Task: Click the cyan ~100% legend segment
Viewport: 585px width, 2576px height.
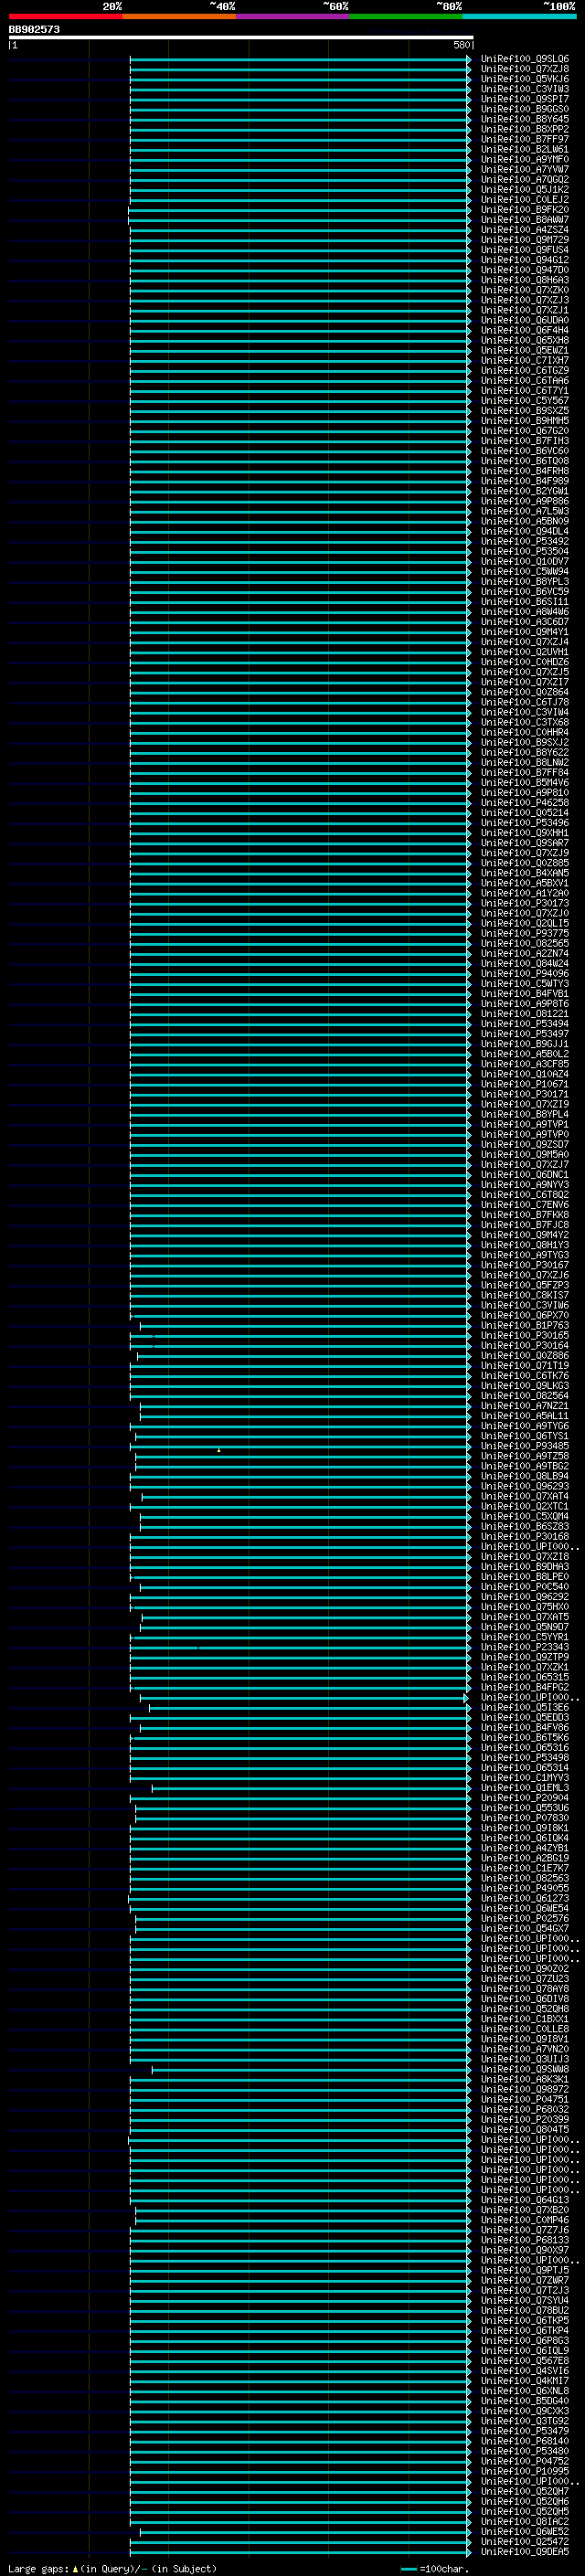Action: (519, 16)
